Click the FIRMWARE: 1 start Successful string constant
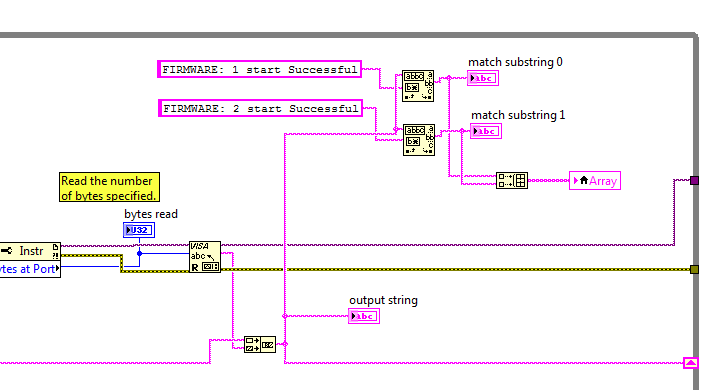Viewport: 717px width, 390px height. (x=259, y=69)
